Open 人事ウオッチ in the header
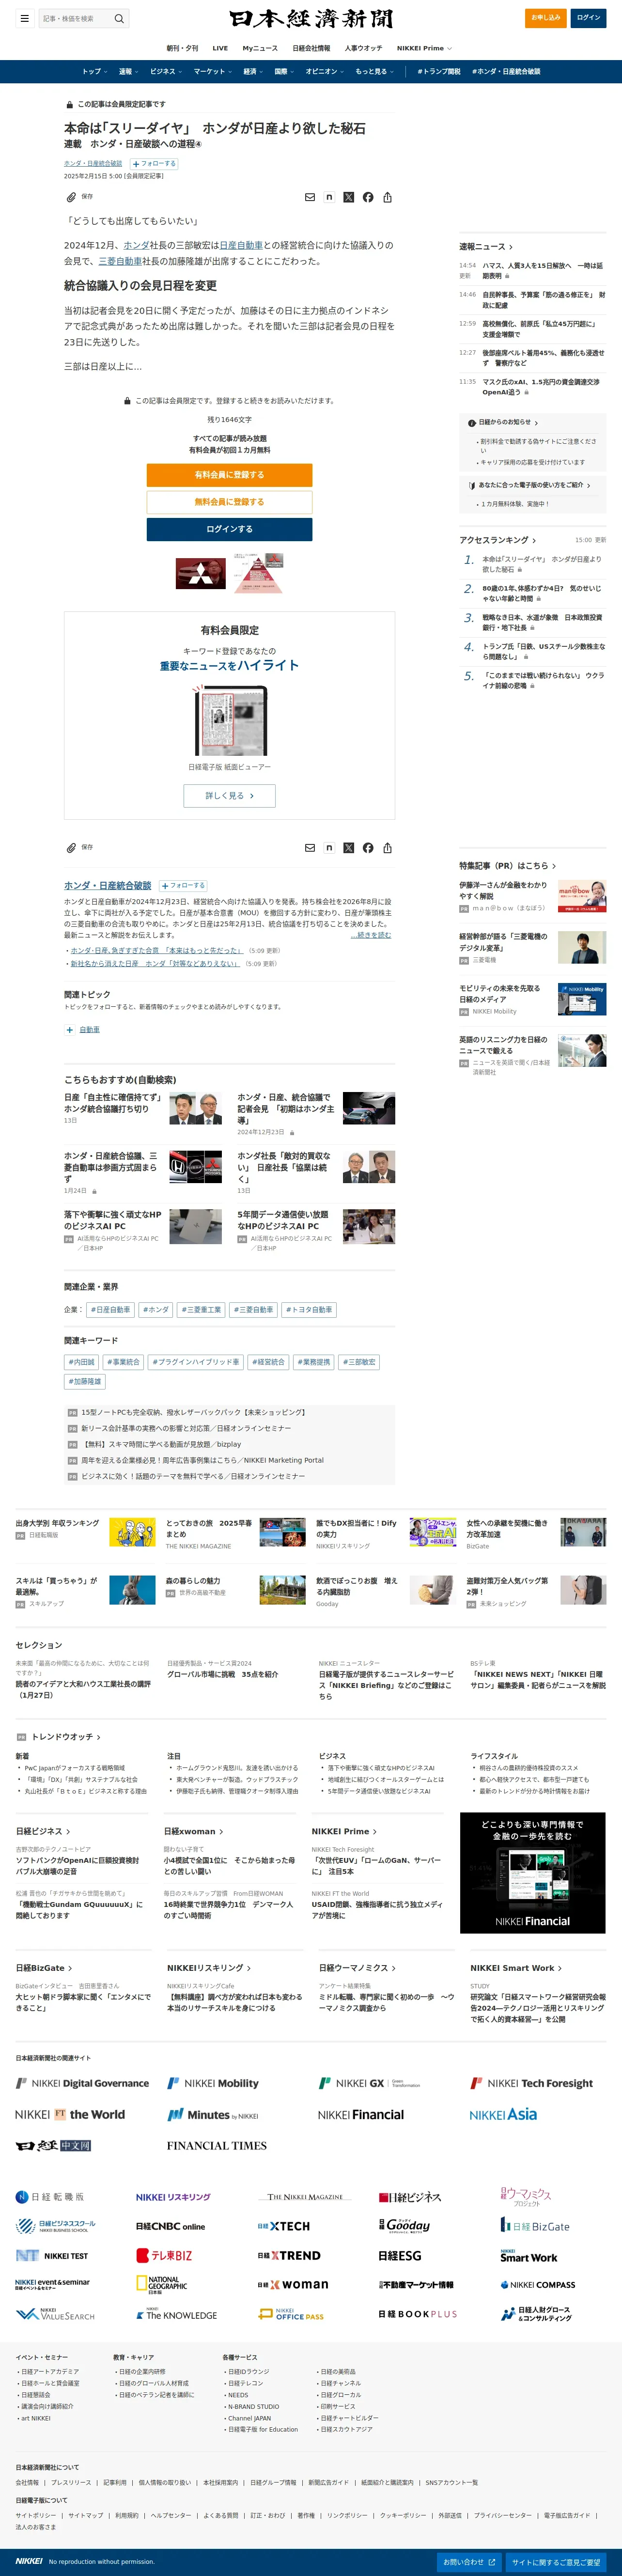 tap(363, 48)
